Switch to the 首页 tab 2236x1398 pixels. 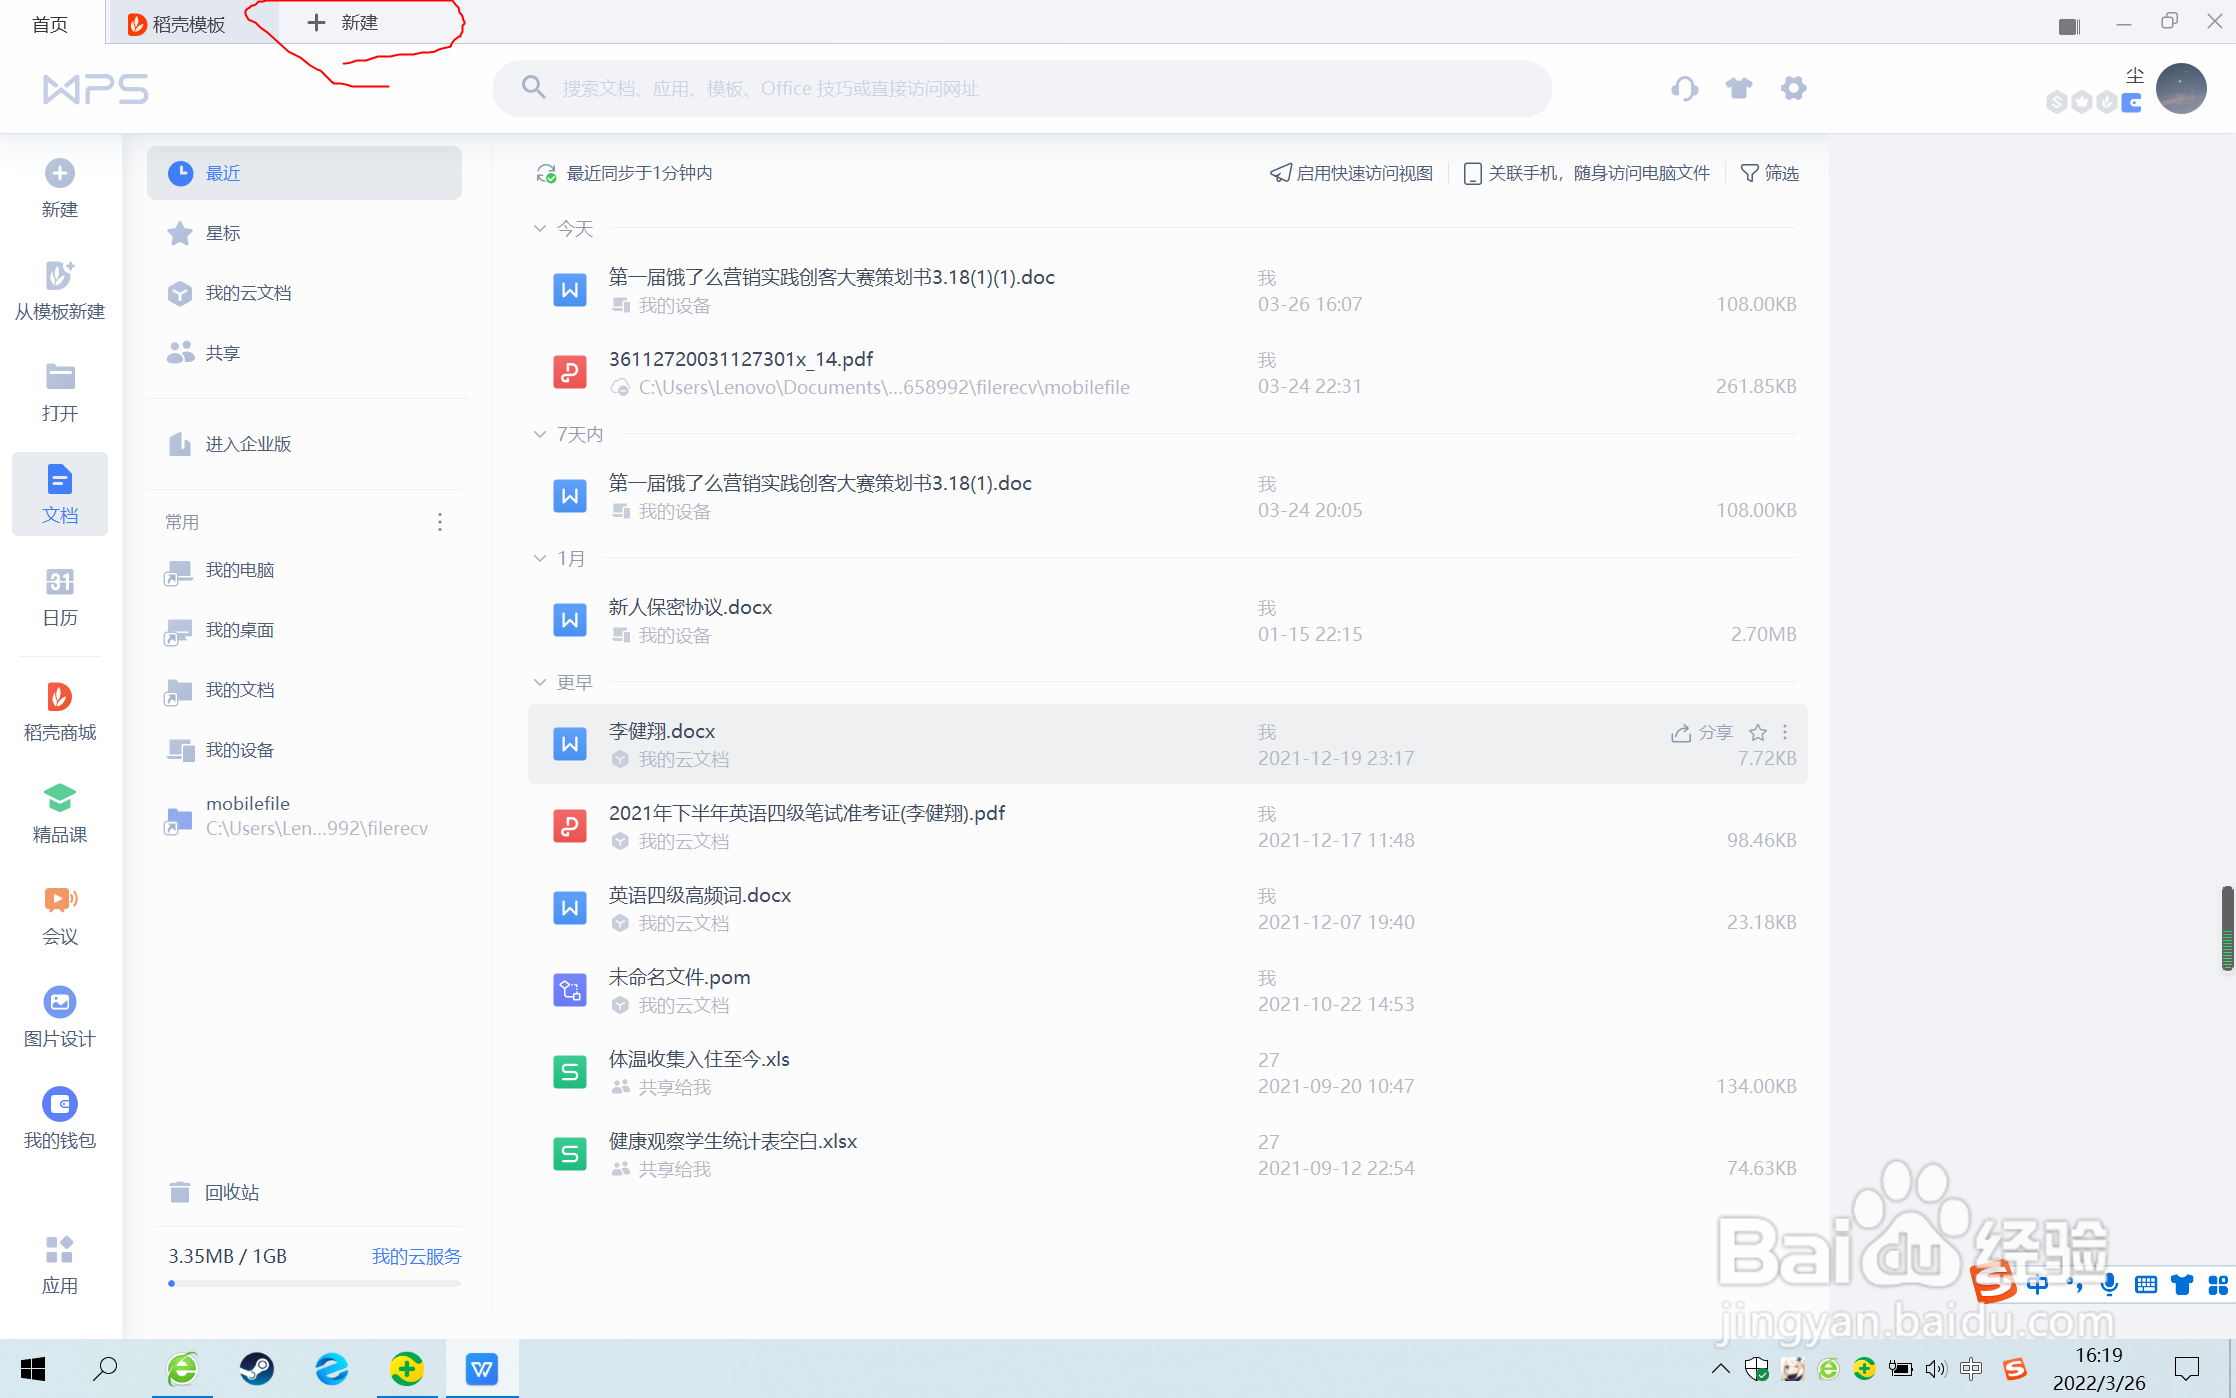tap(50, 23)
